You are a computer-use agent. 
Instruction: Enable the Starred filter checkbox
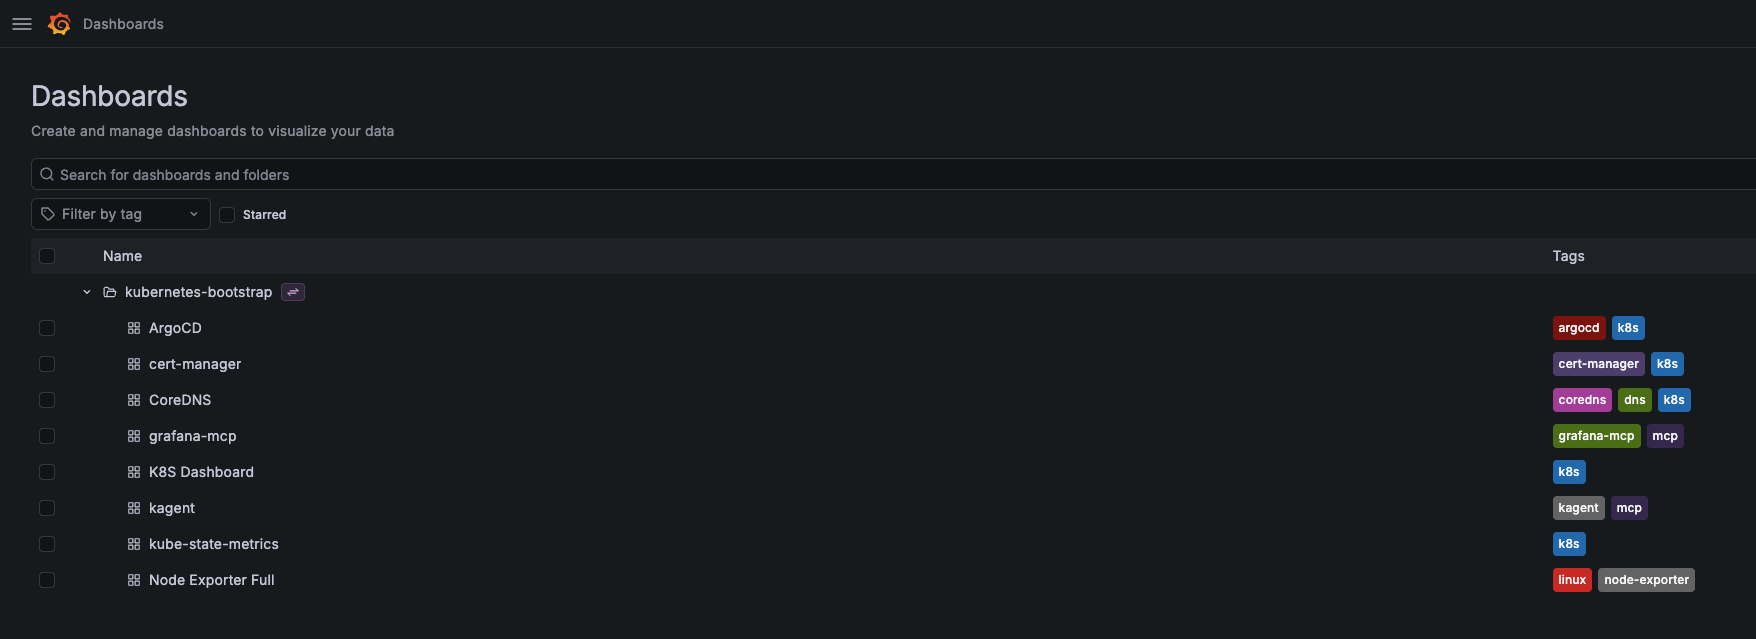227,215
